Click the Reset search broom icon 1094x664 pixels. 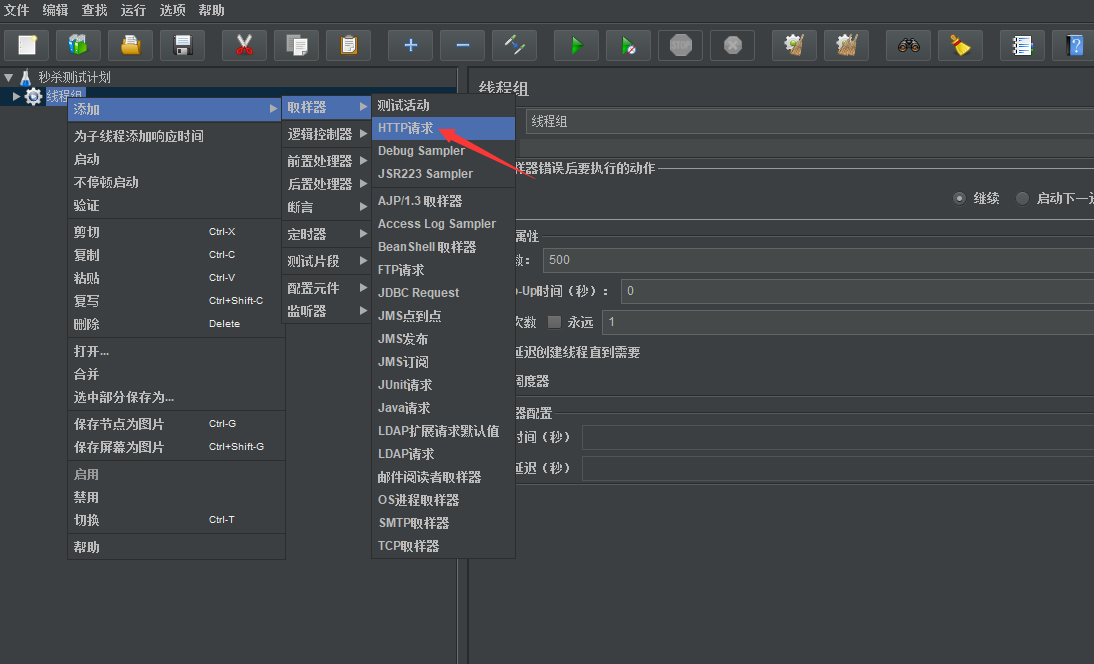tap(960, 45)
